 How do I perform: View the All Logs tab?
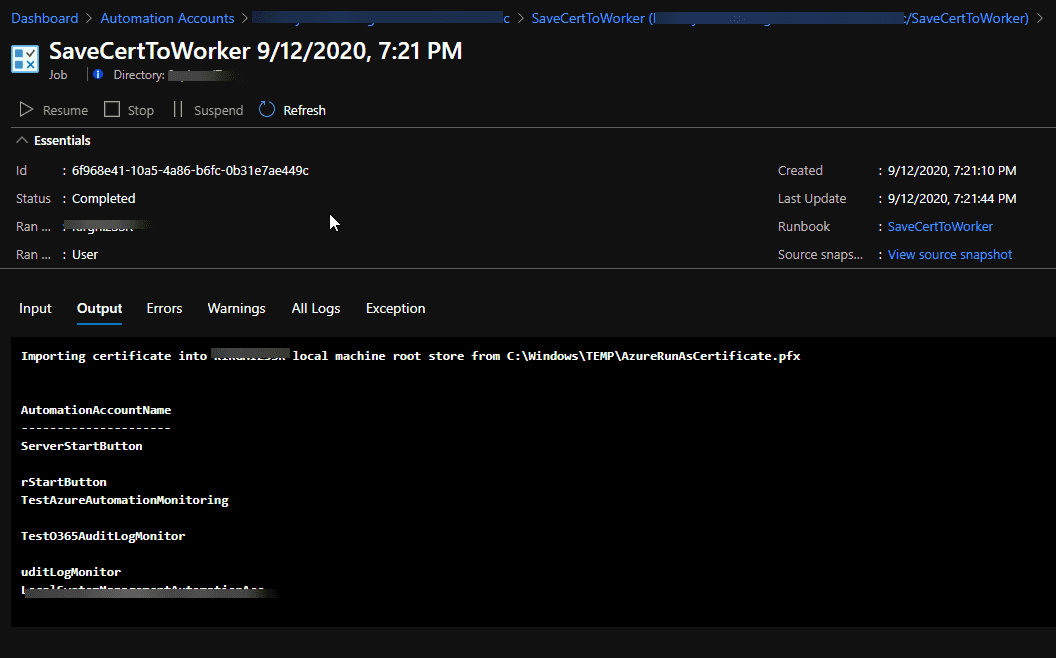pyautogui.click(x=316, y=308)
